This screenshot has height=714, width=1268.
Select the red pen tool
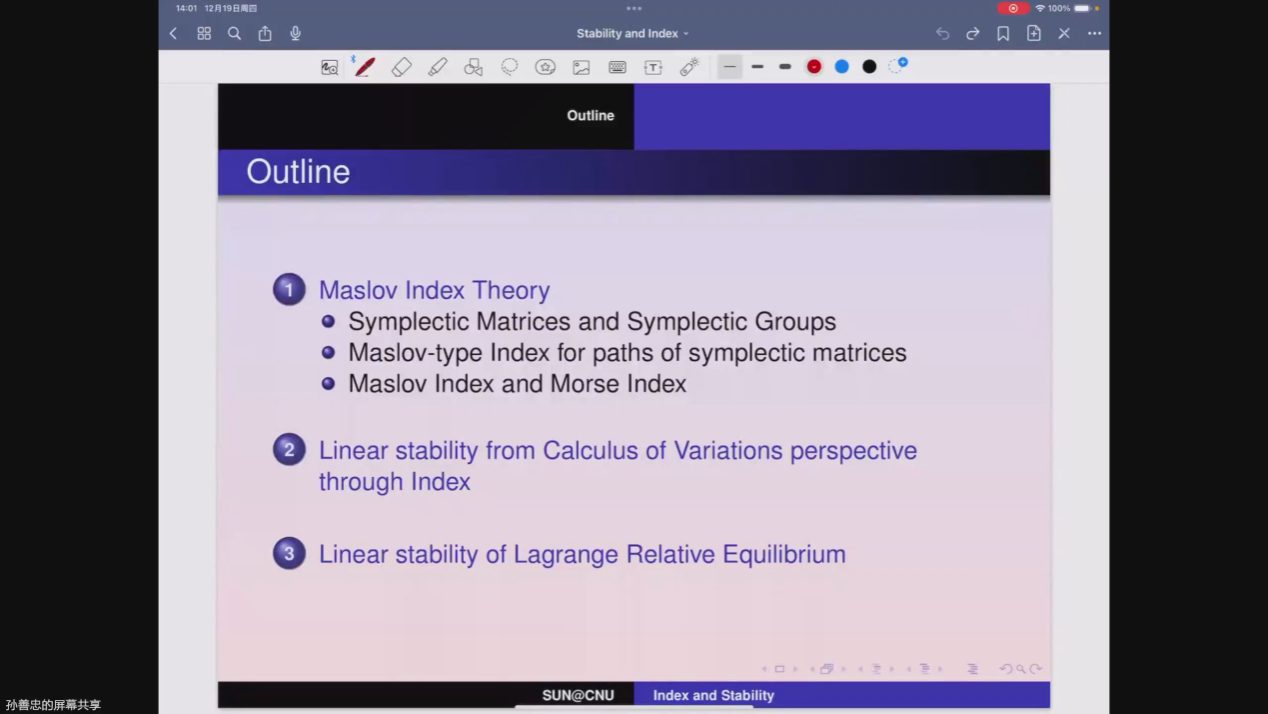coord(365,67)
